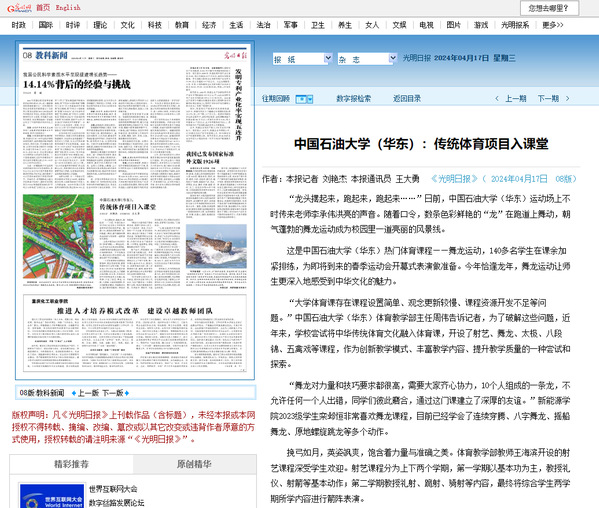This screenshot has height=508, width=599.
Task: Open the 报纸 dropdown
Action: (x=302, y=59)
